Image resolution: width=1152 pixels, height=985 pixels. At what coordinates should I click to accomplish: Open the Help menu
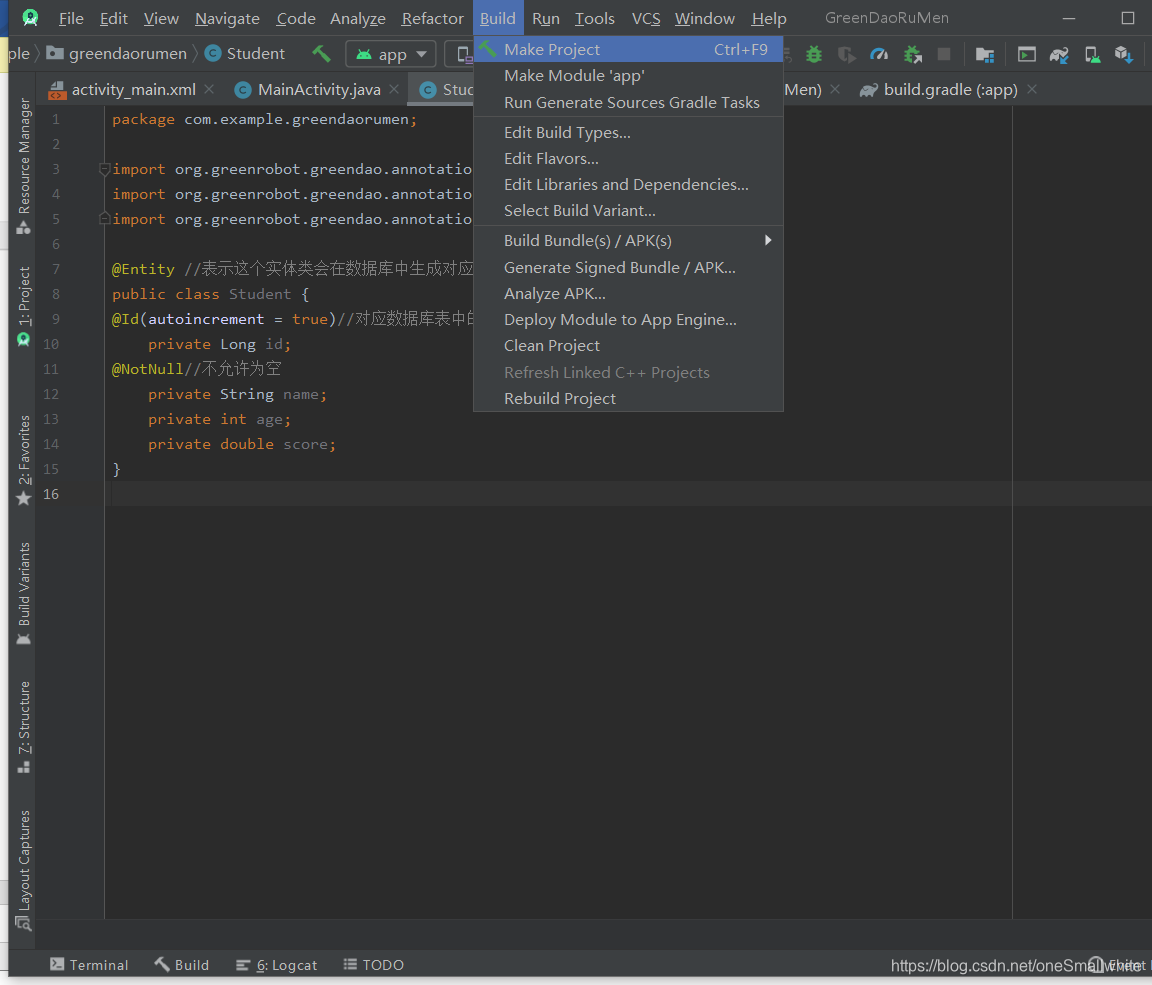coord(768,18)
